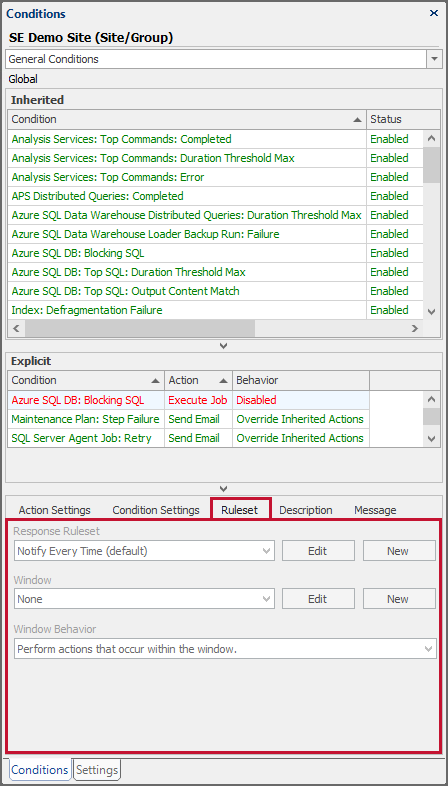Open the Window Behavior dropdown
The height and width of the screenshot is (786, 448).
[225, 649]
